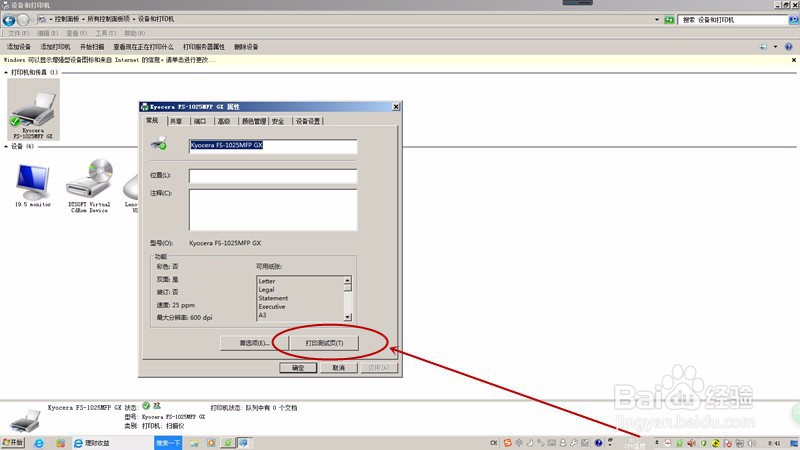Click the refresh icon beside the address bar

[x=669, y=20]
